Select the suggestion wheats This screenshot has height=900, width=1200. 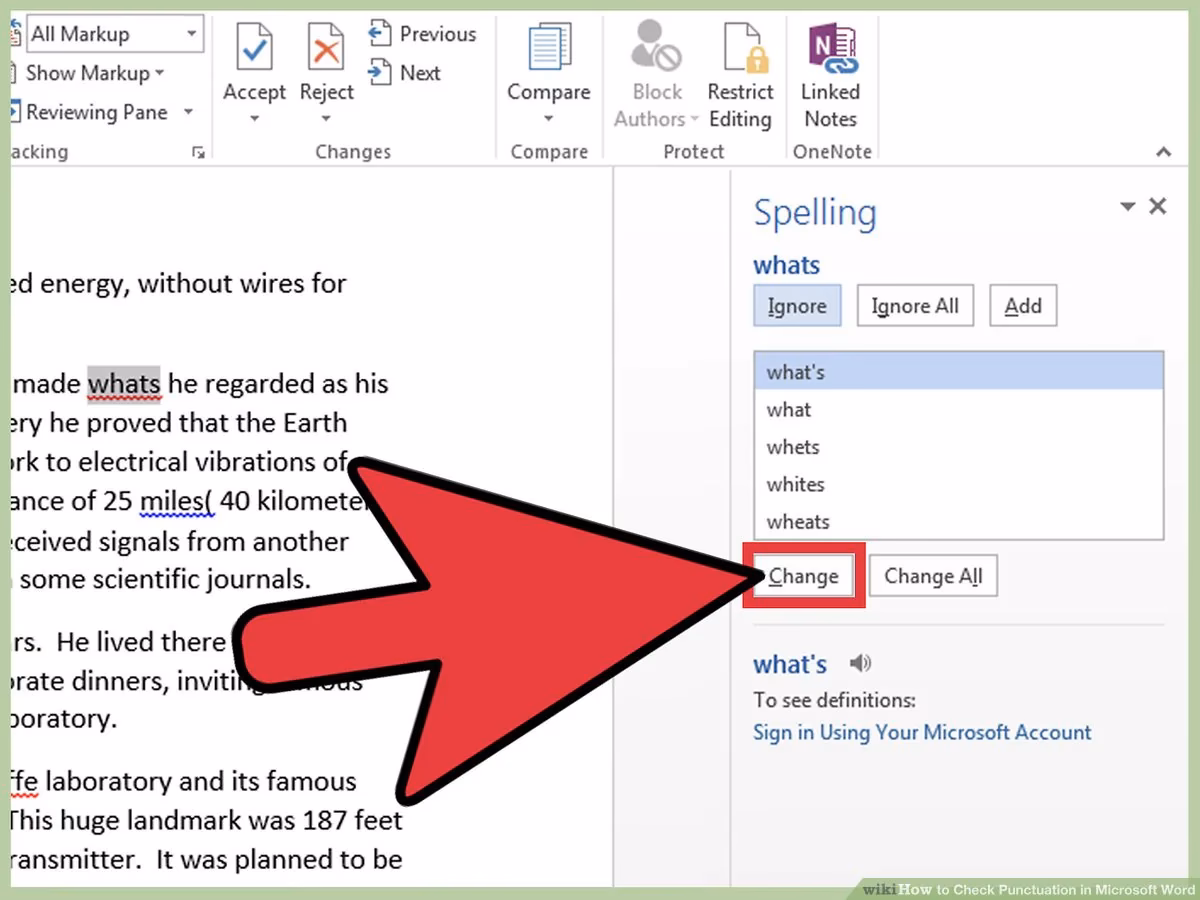[797, 521]
